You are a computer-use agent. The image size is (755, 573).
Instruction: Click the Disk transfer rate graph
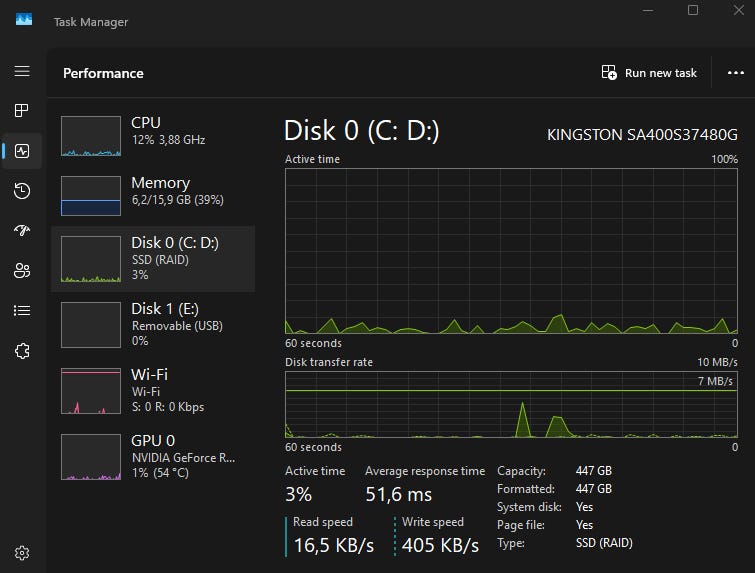point(511,404)
